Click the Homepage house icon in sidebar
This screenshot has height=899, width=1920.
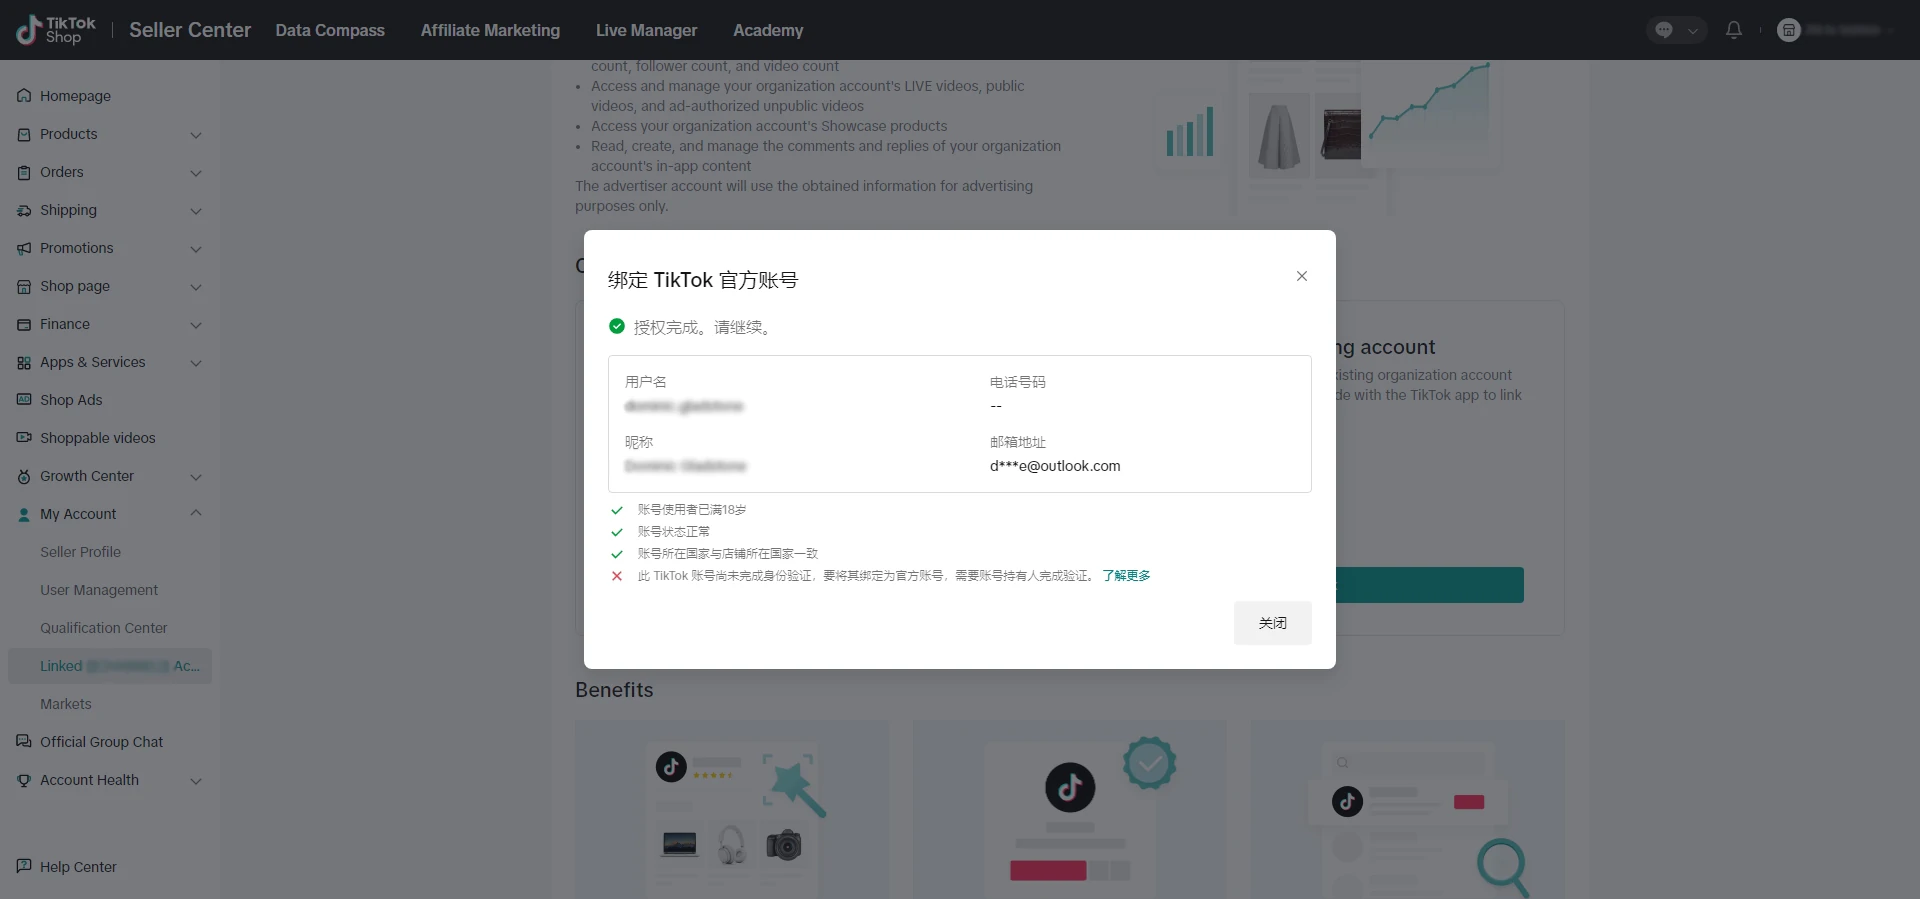click(24, 96)
